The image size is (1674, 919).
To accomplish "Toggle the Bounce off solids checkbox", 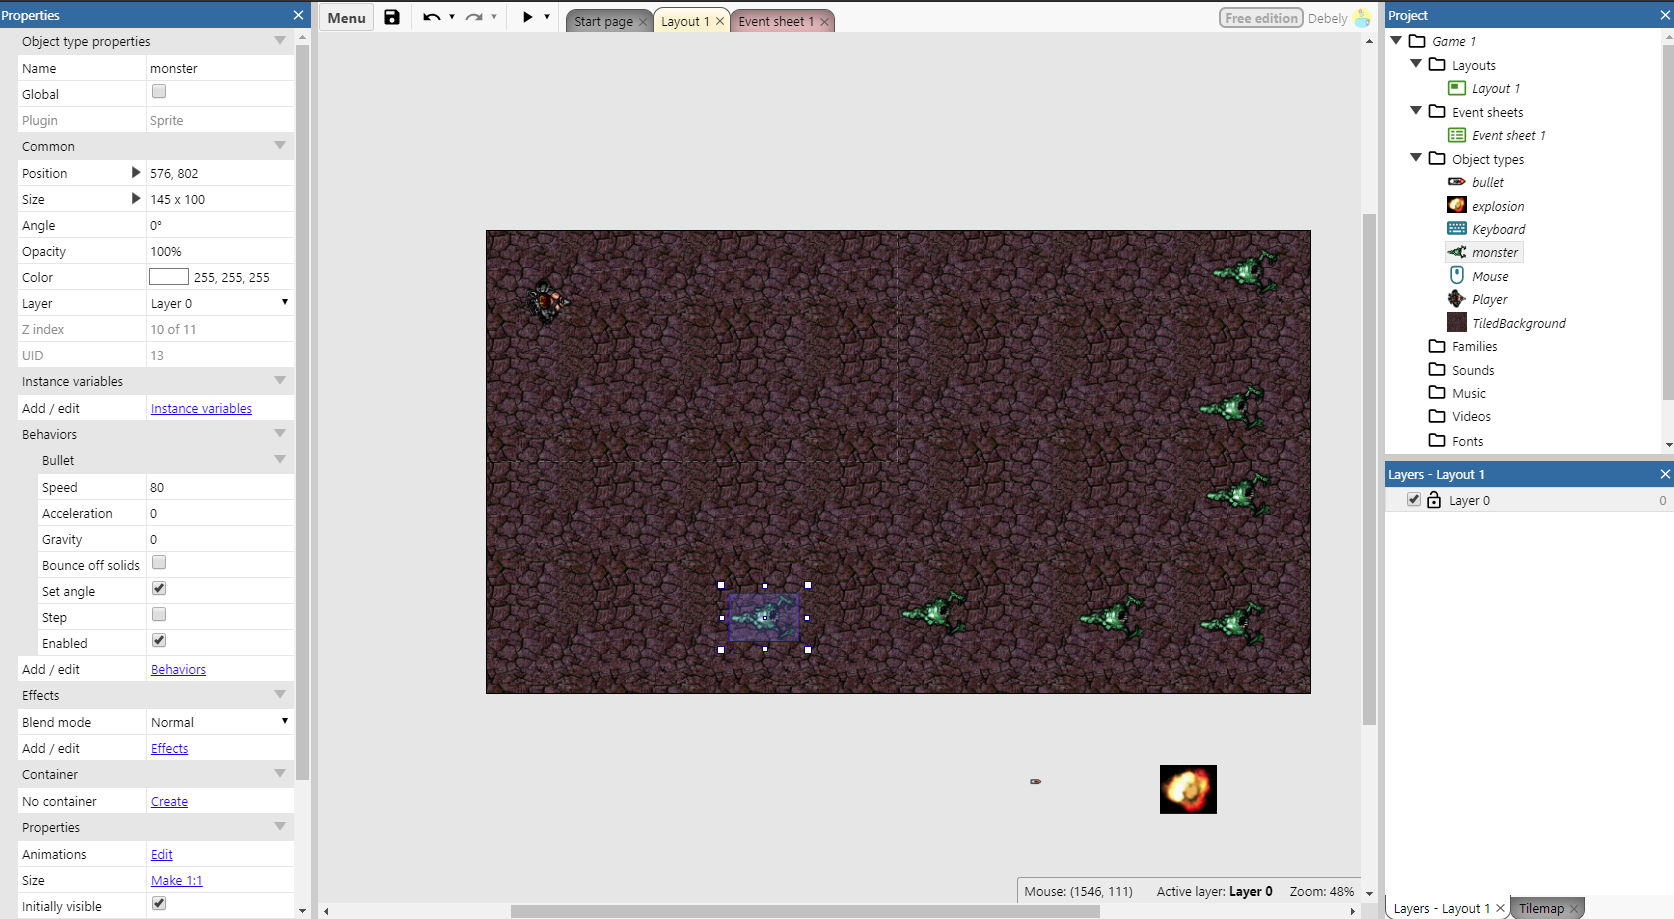I will [159, 563].
